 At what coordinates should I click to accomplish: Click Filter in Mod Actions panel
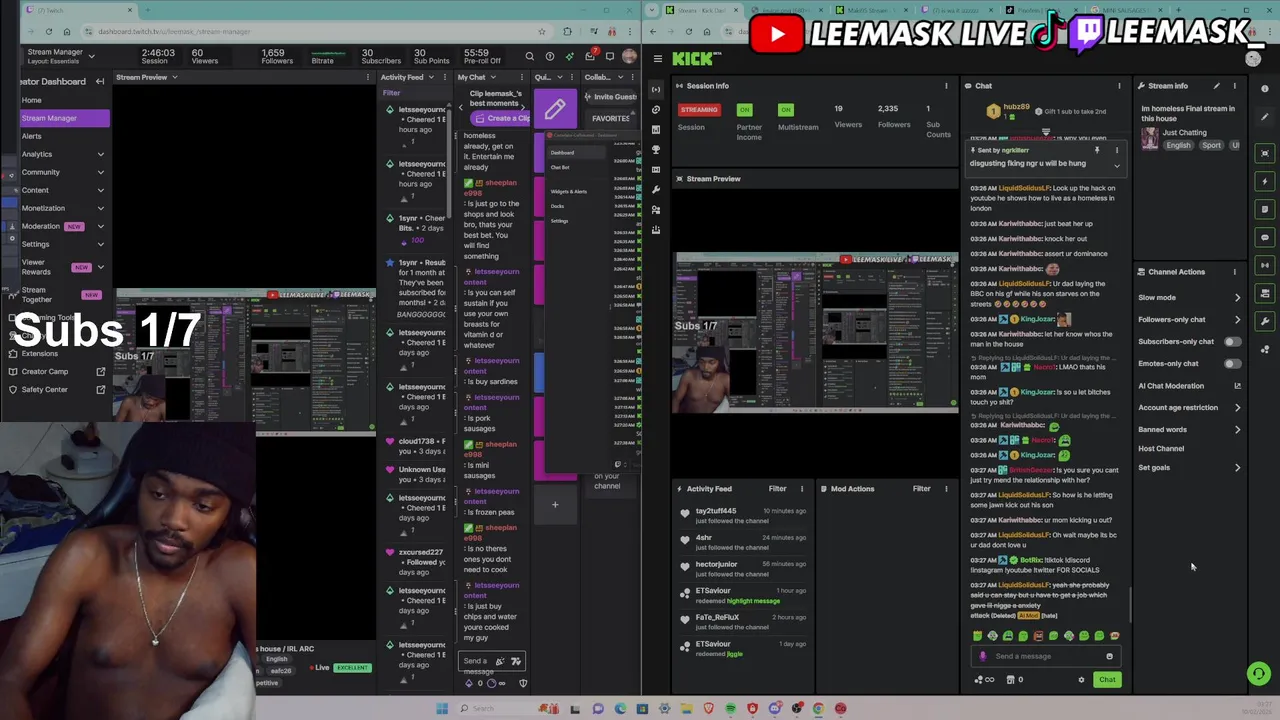(921, 489)
